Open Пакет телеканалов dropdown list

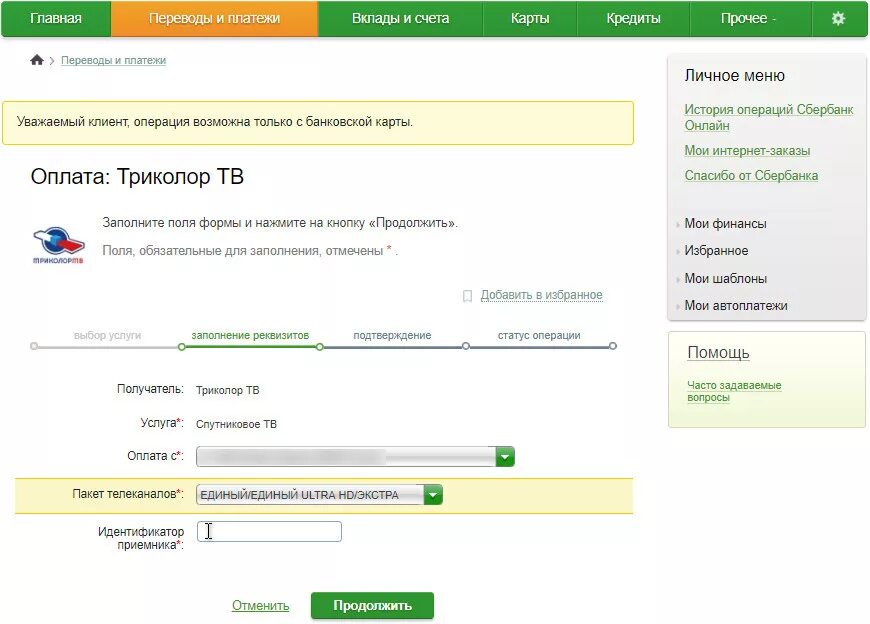click(x=319, y=495)
